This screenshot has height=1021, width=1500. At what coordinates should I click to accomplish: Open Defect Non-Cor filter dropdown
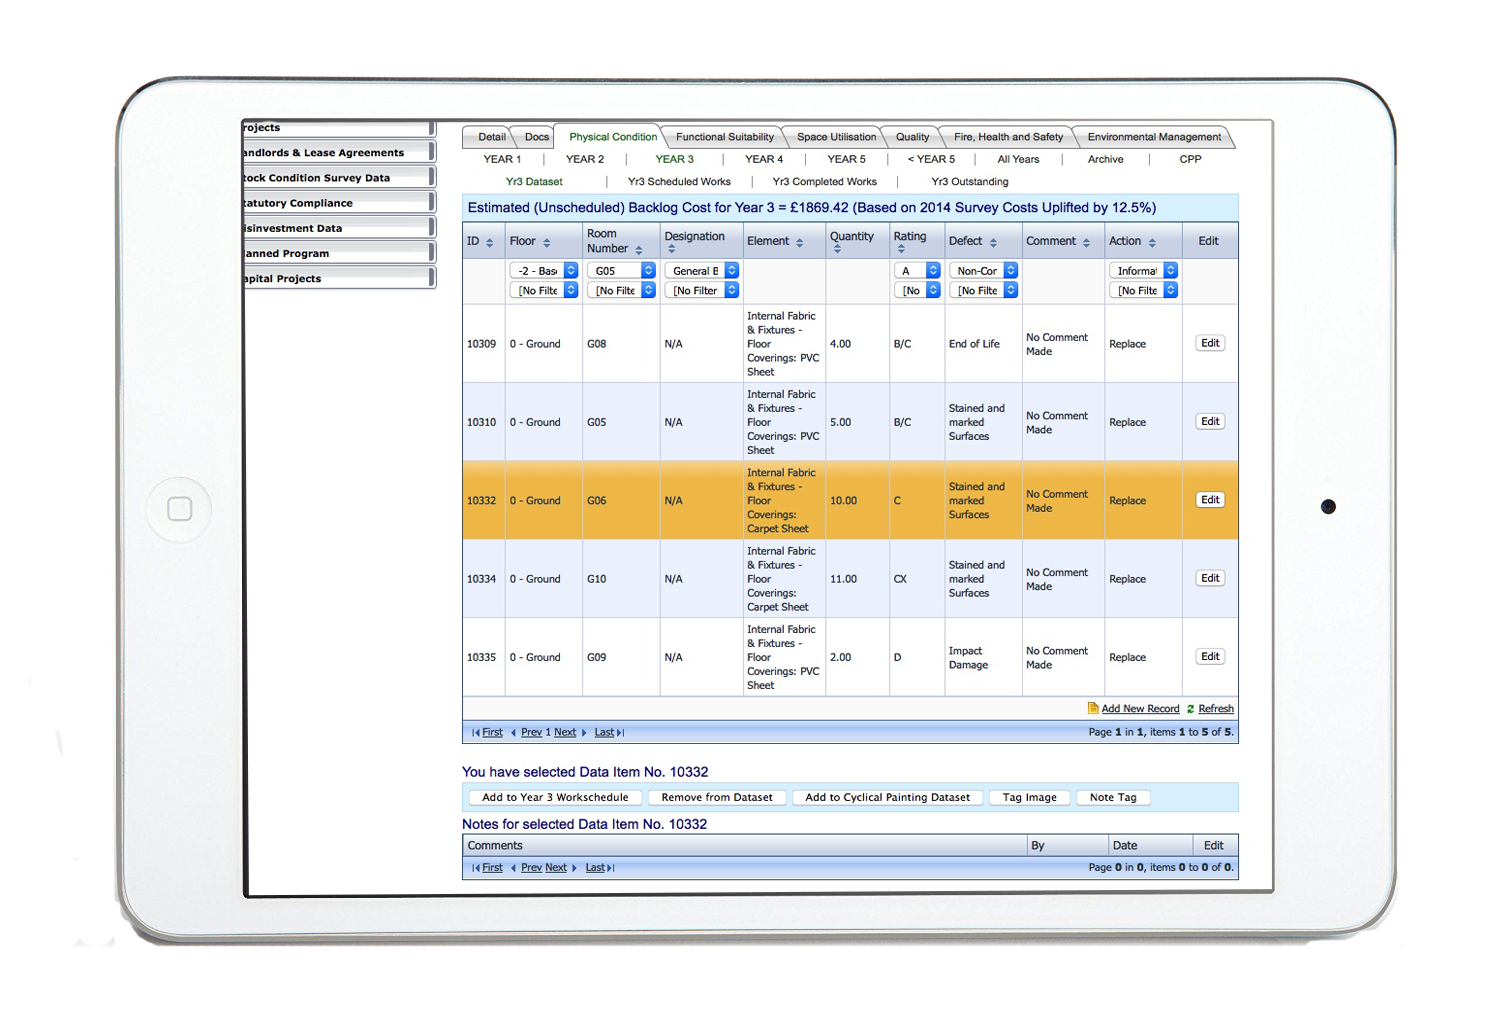click(983, 271)
